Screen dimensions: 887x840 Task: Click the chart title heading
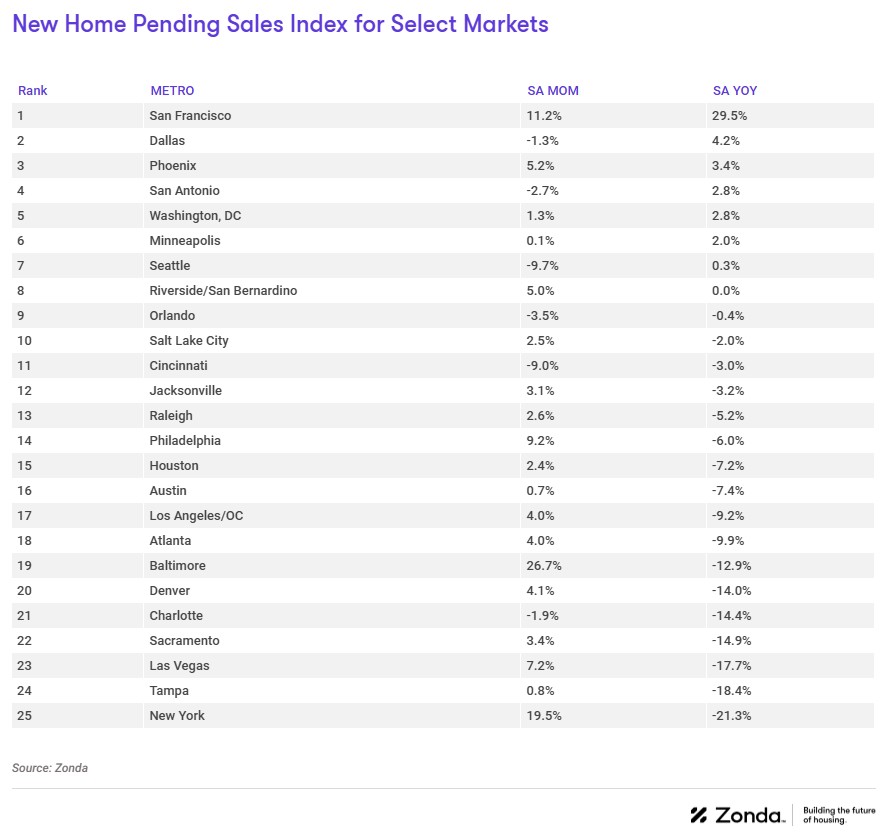[x=280, y=24]
